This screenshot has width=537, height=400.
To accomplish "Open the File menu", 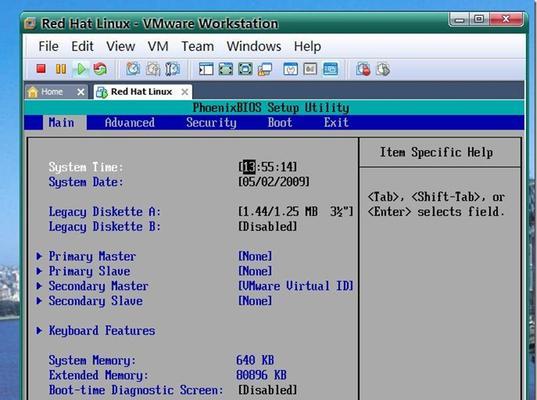I will pyautogui.click(x=48, y=46).
